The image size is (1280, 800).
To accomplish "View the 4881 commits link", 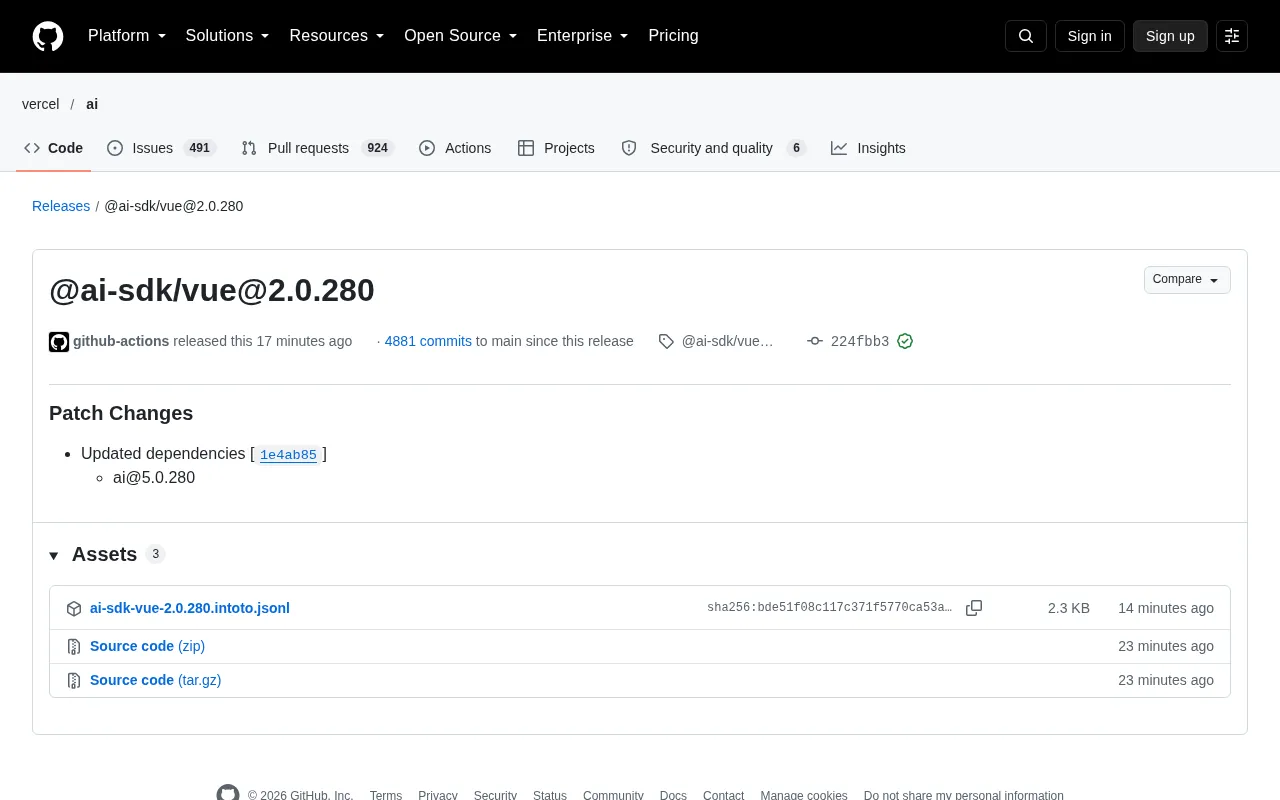I will pos(428,341).
